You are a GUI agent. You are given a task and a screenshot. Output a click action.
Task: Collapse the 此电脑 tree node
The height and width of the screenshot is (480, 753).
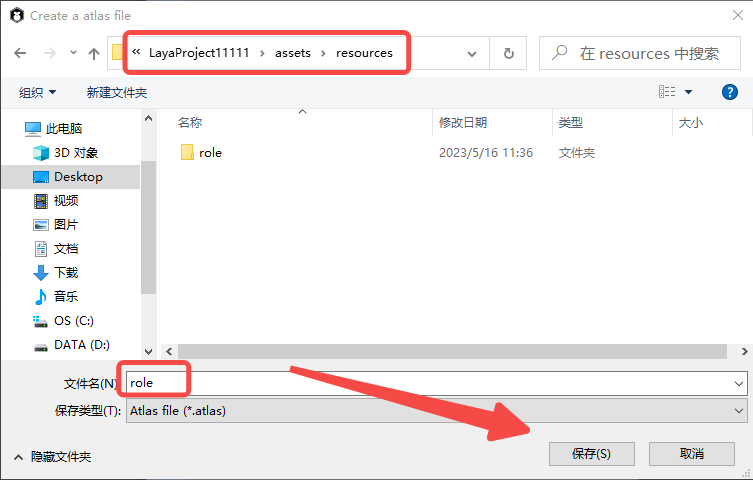tap(12, 129)
